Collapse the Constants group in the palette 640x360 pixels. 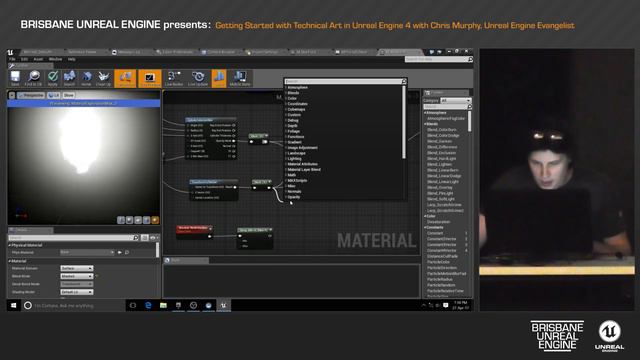point(434,227)
